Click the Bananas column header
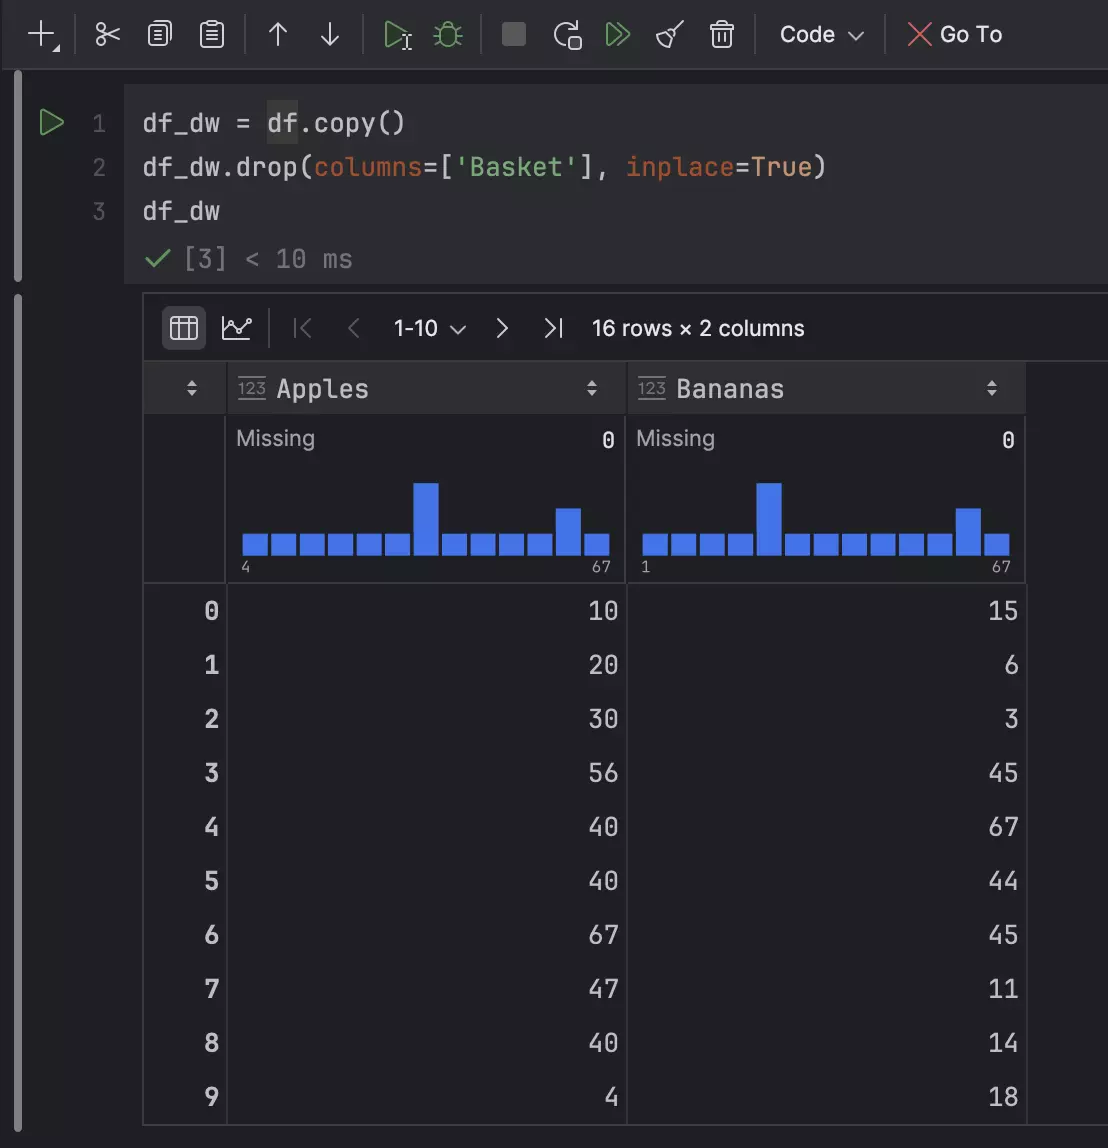The width and height of the screenshot is (1108, 1148). [730, 389]
